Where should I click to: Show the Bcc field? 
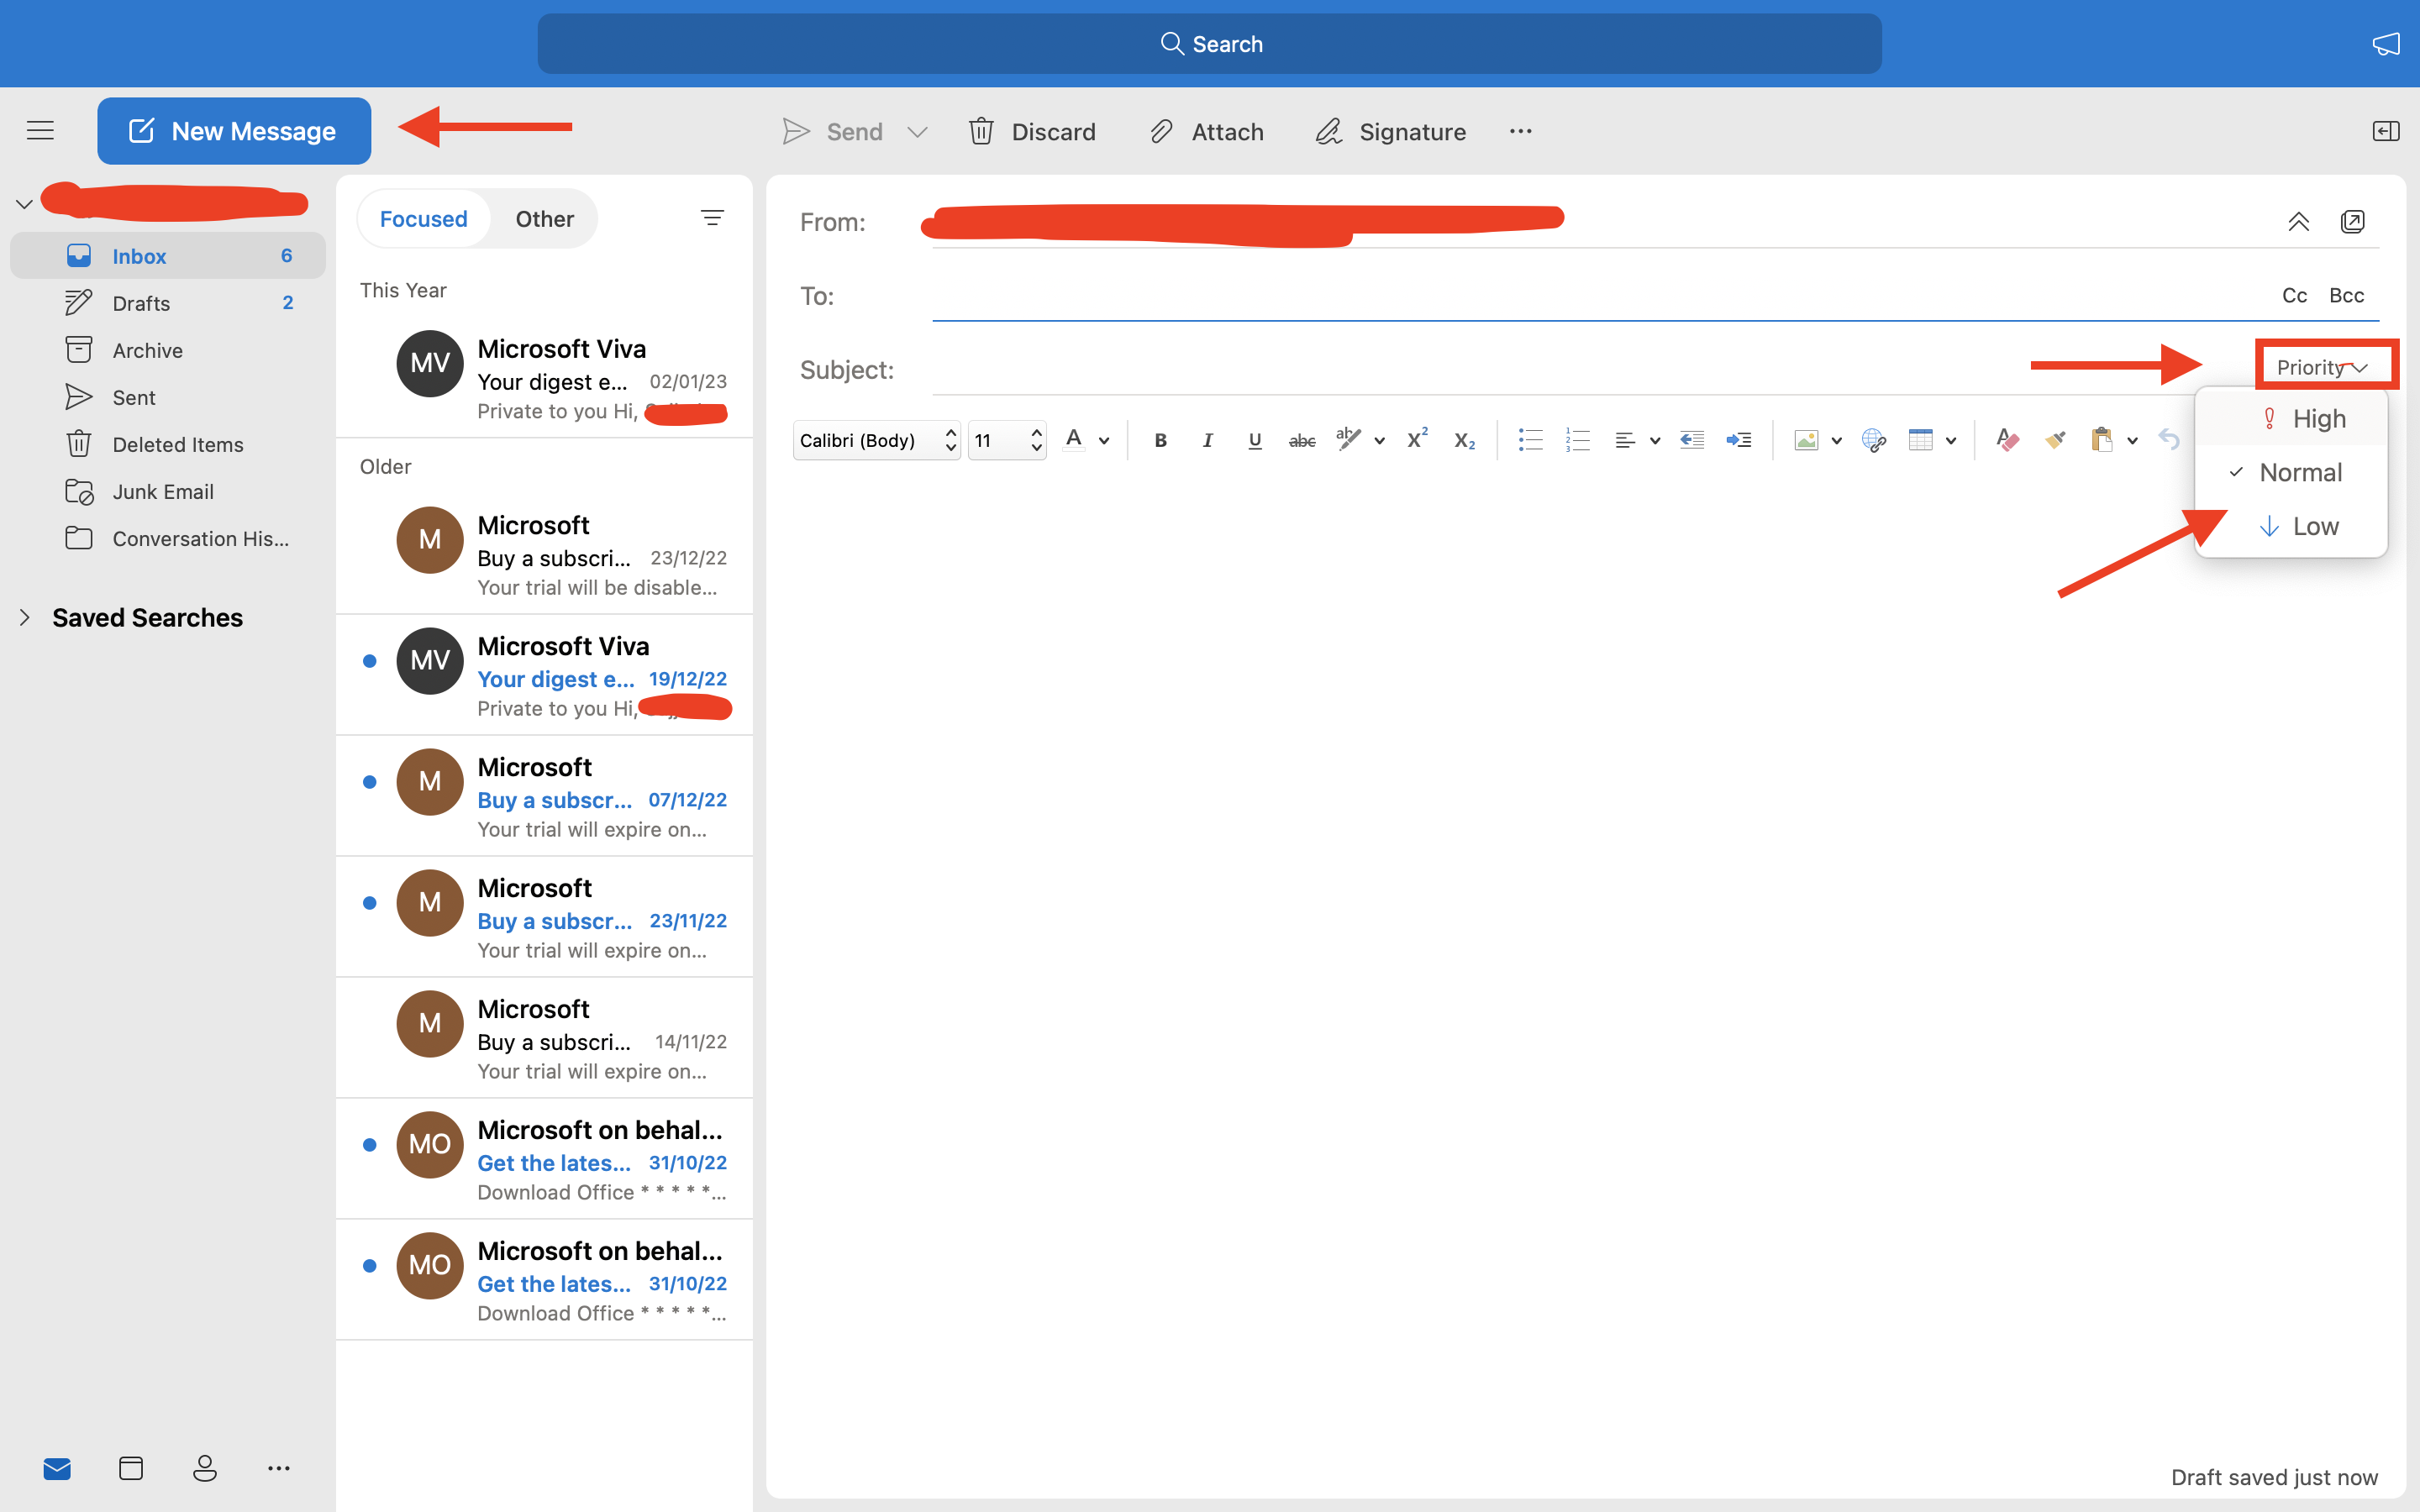2345,295
